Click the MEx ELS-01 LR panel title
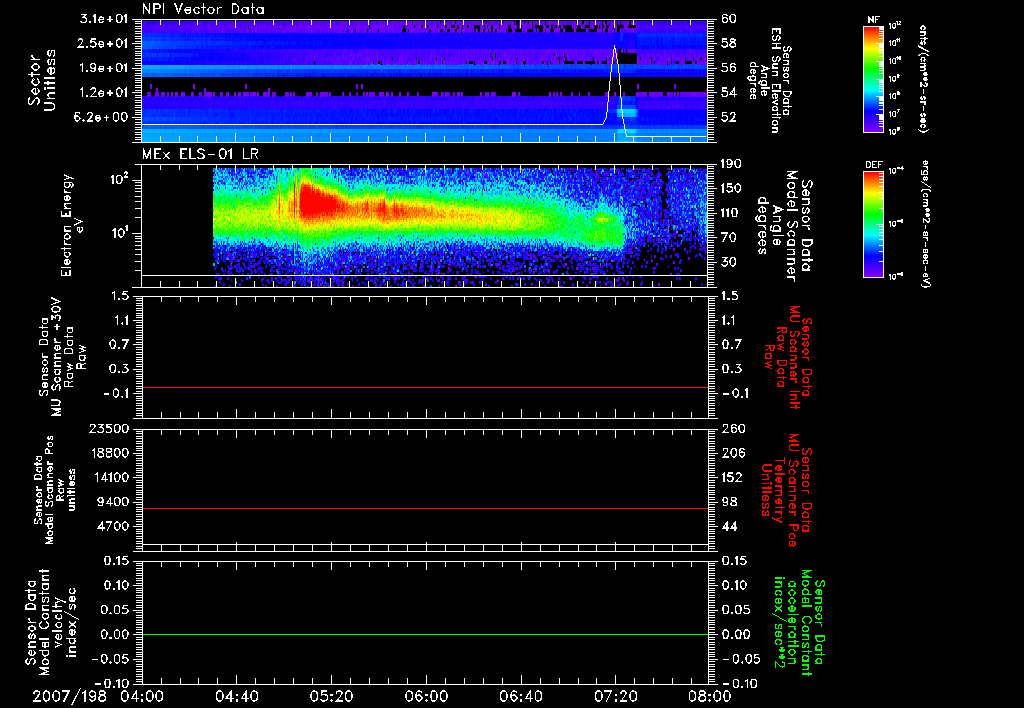This screenshot has height=708, width=1024. (200, 154)
